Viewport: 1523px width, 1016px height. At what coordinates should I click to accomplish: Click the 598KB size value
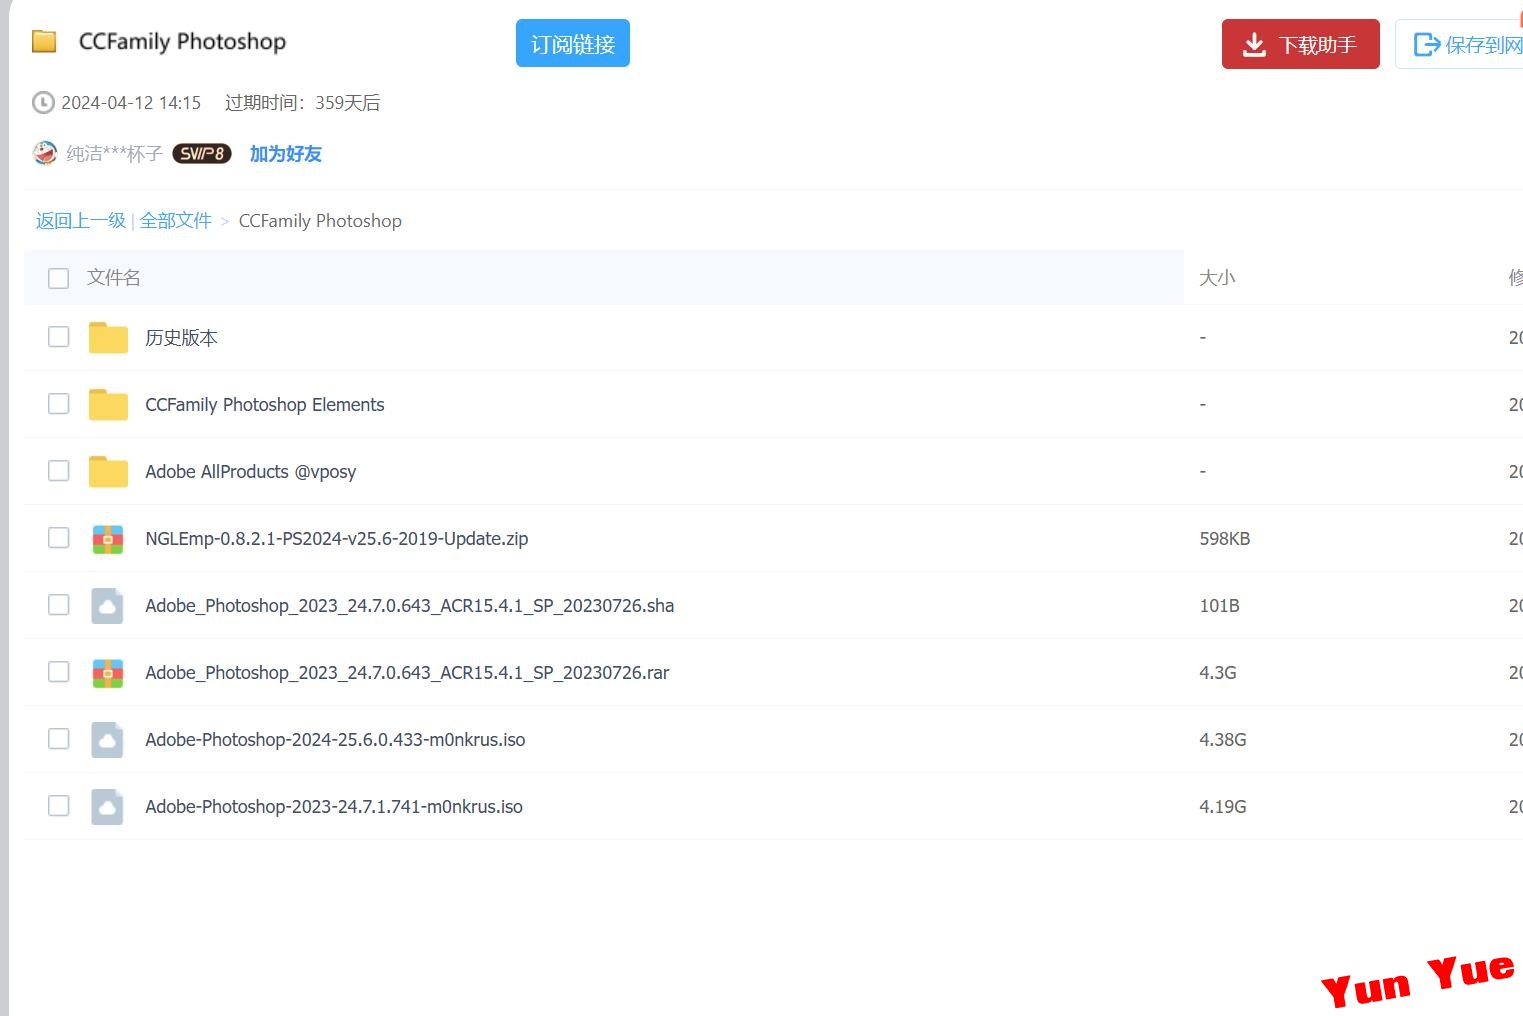pos(1225,539)
